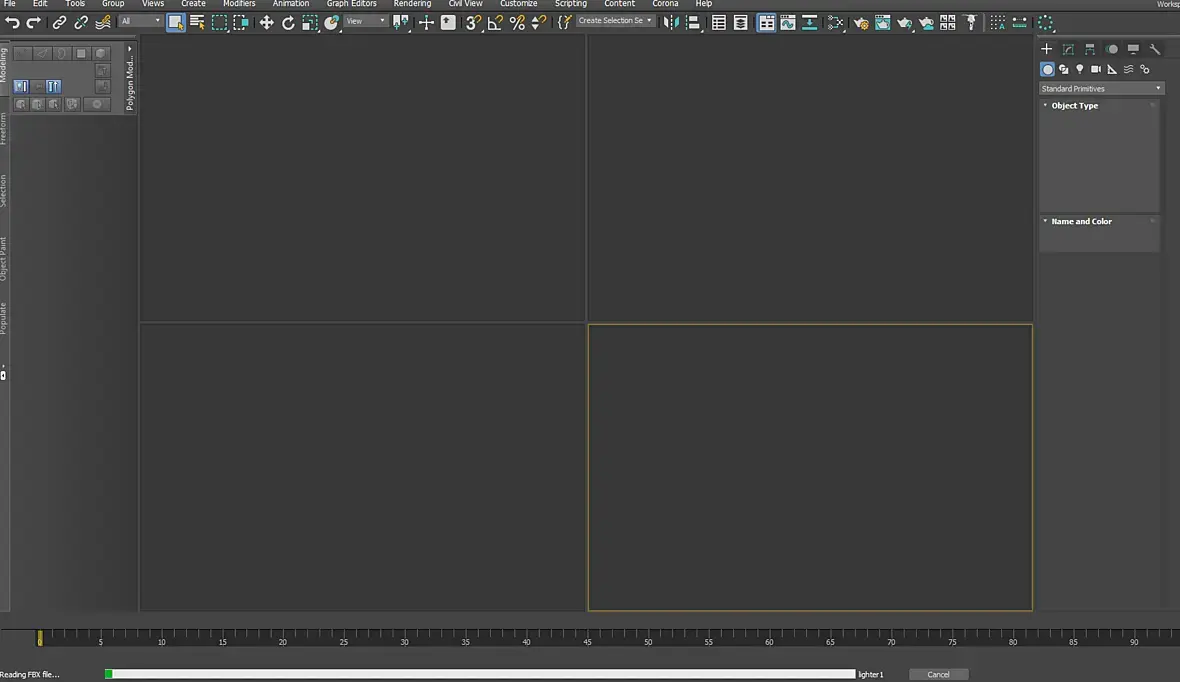Open the Display panel tab
1180x682 pixels.
point(1133,49)
